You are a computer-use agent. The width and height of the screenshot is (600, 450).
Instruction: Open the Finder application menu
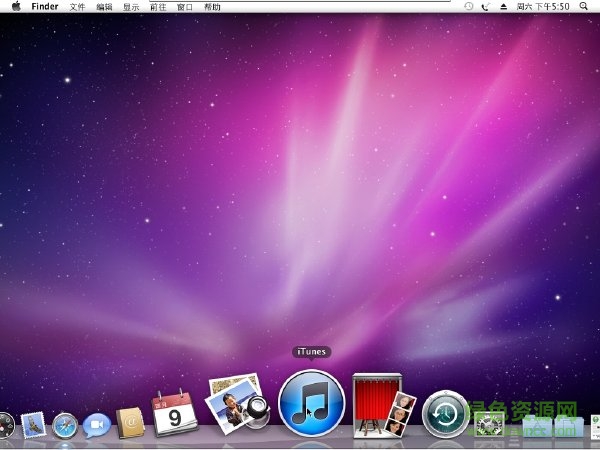coord(45,6)
